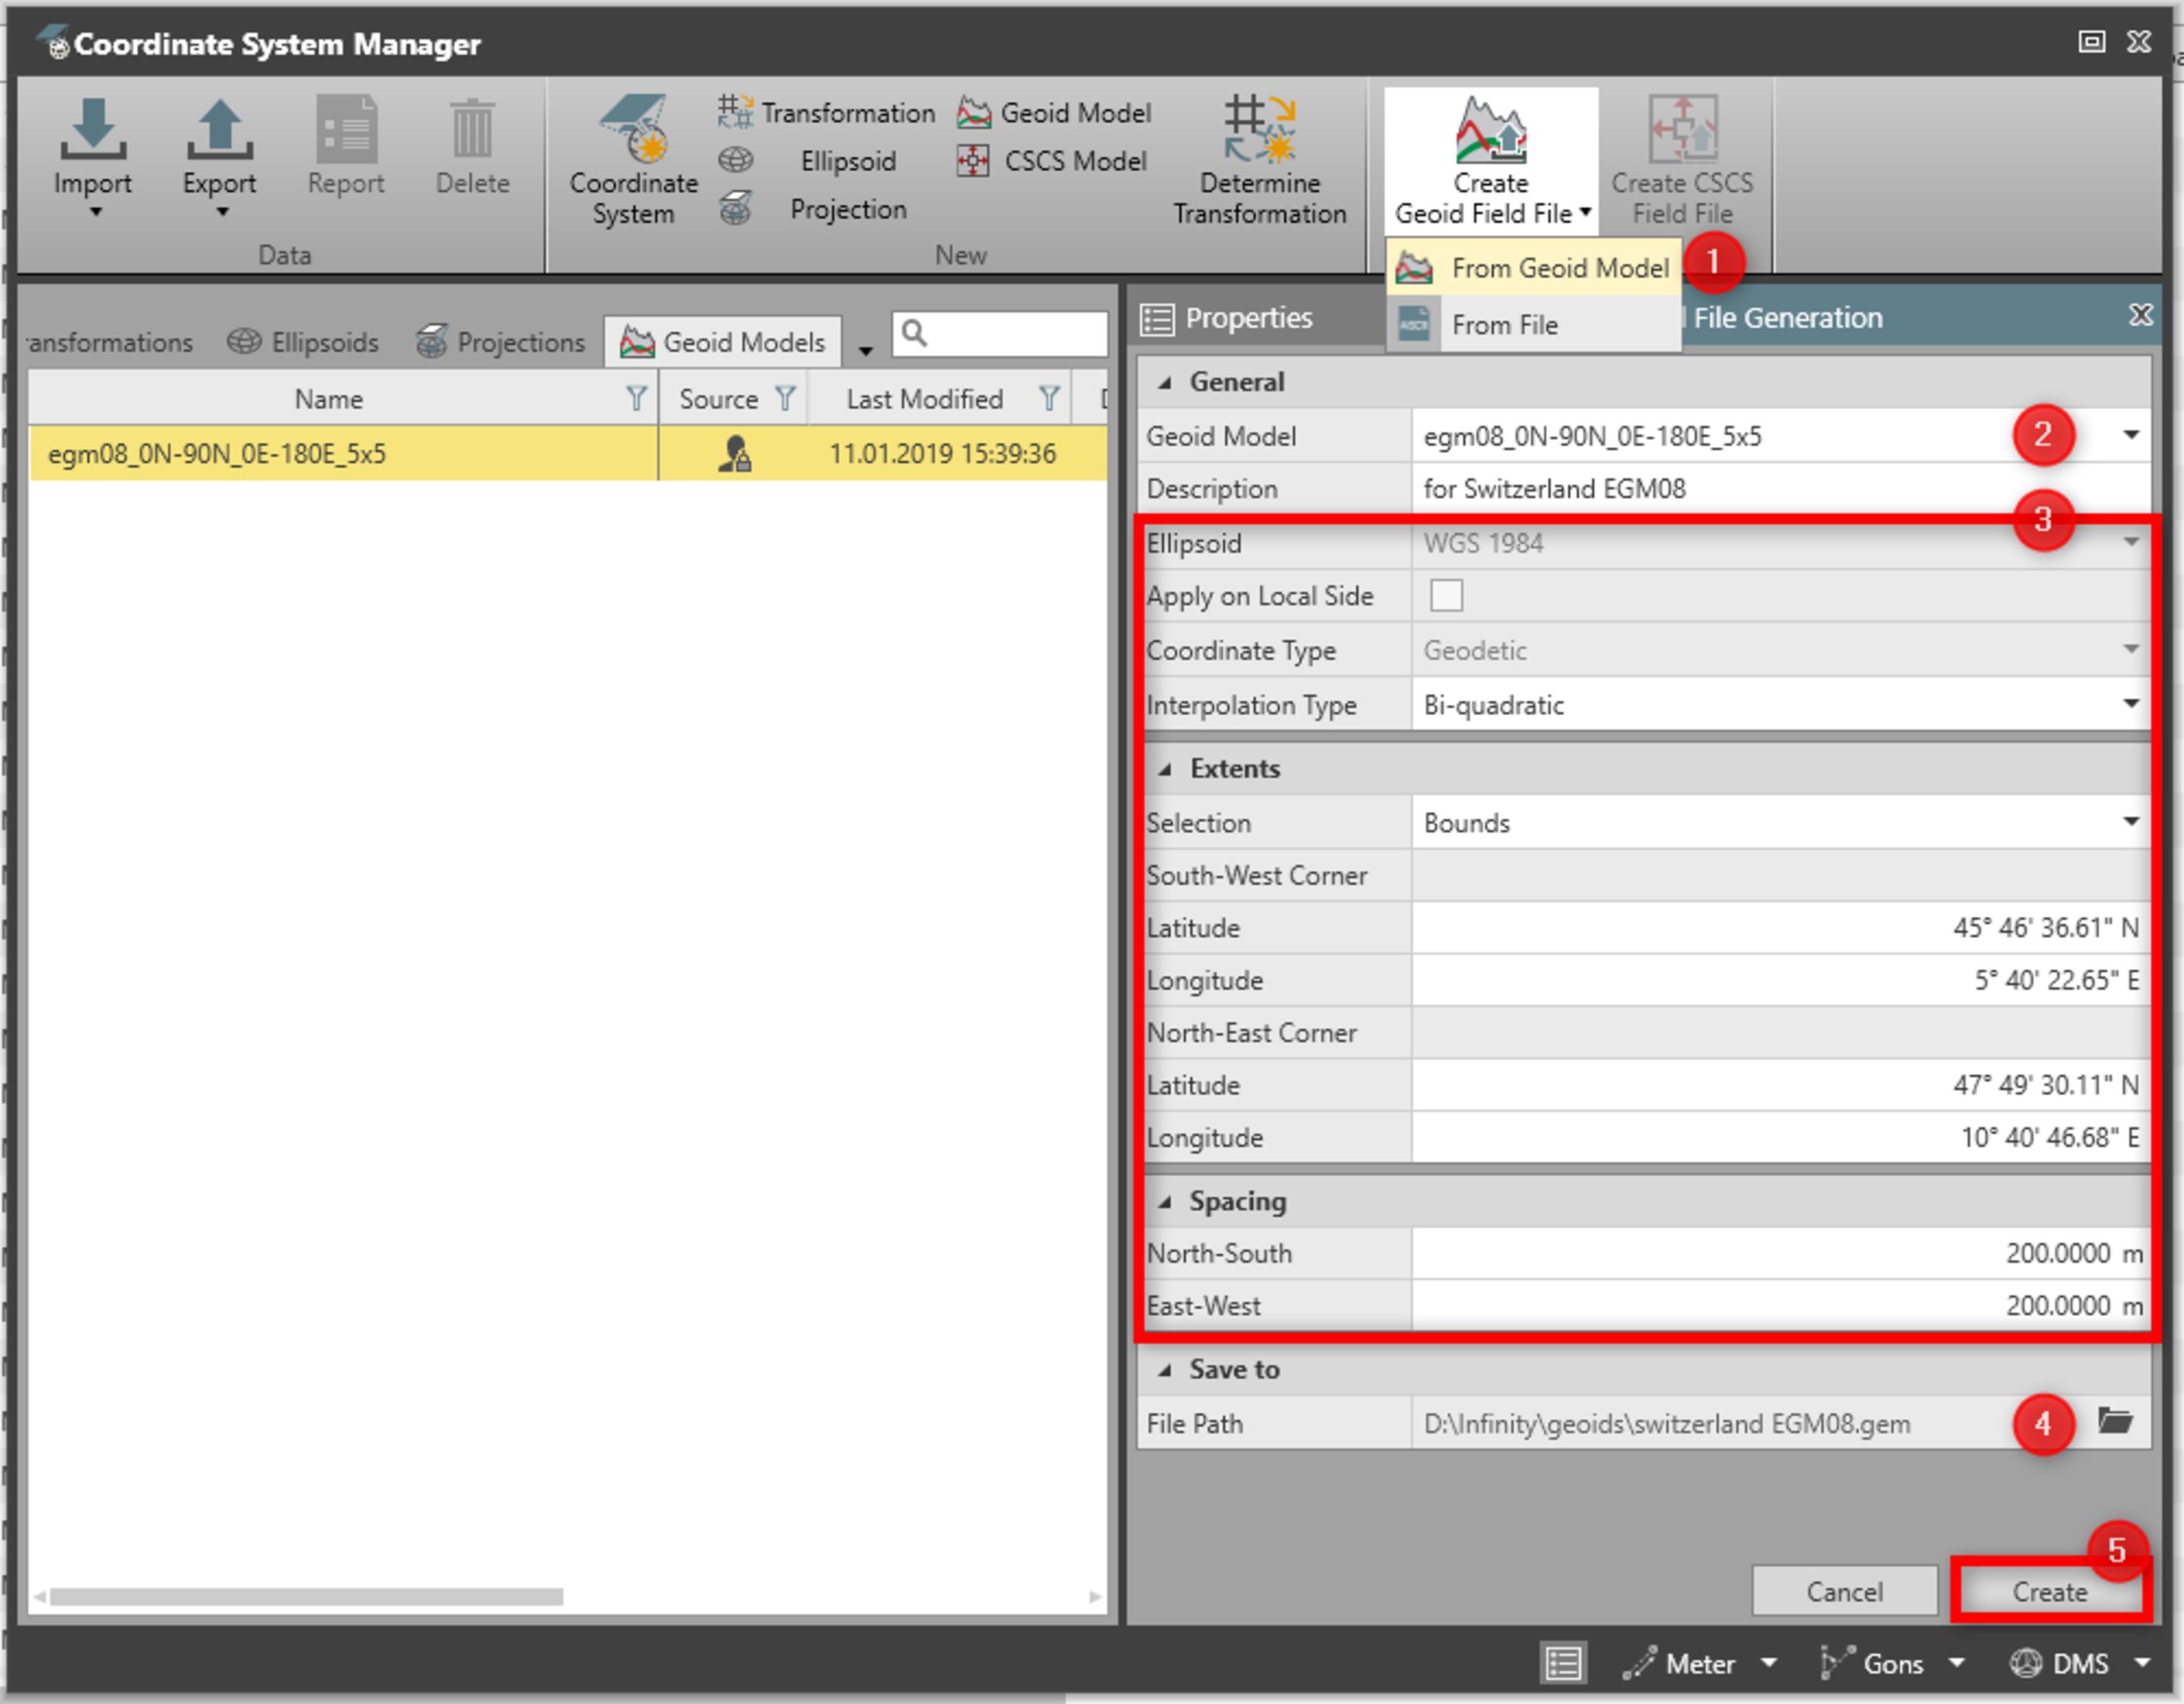Open the Import data menu
2184x1704 pixels.
click(92, 154)
